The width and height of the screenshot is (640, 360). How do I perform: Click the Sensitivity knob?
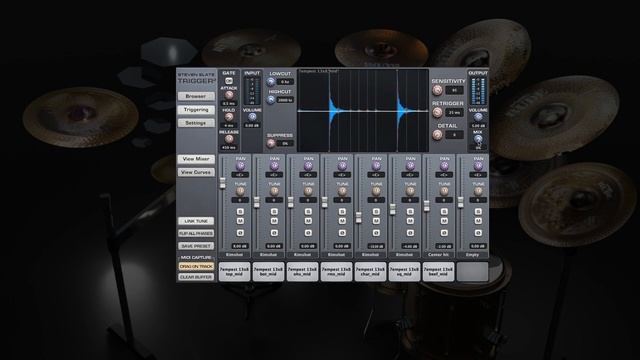pyautogui.click(x=438, y=90)
